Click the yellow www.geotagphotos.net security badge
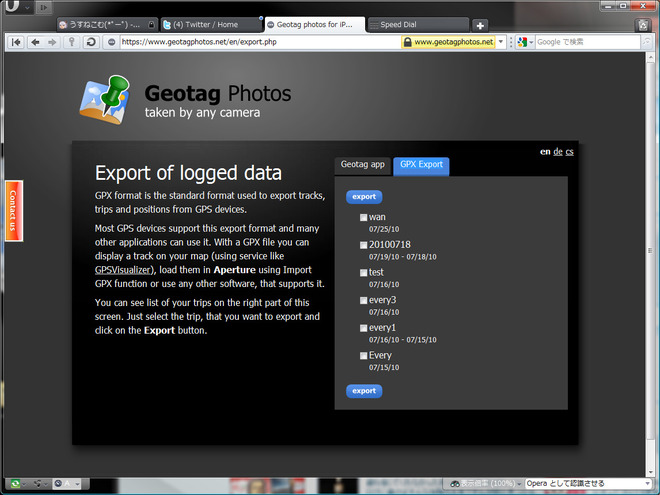 point(448,42)
